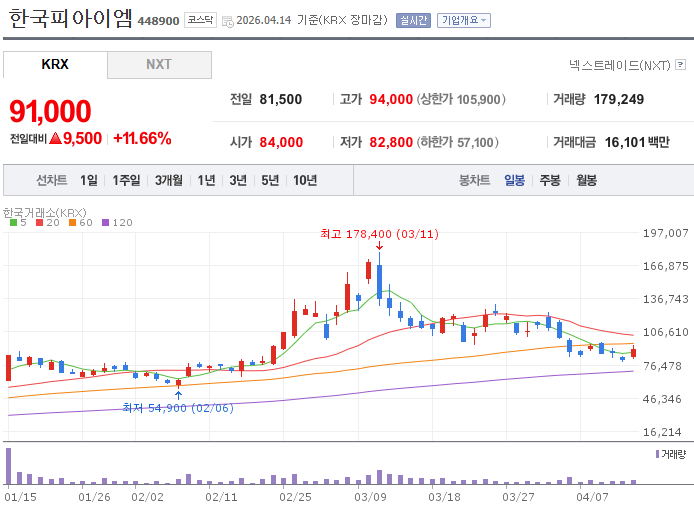Screen dimensions: 694x513
Task: Click the previous close value 81,500
Action: pos(281,99)
